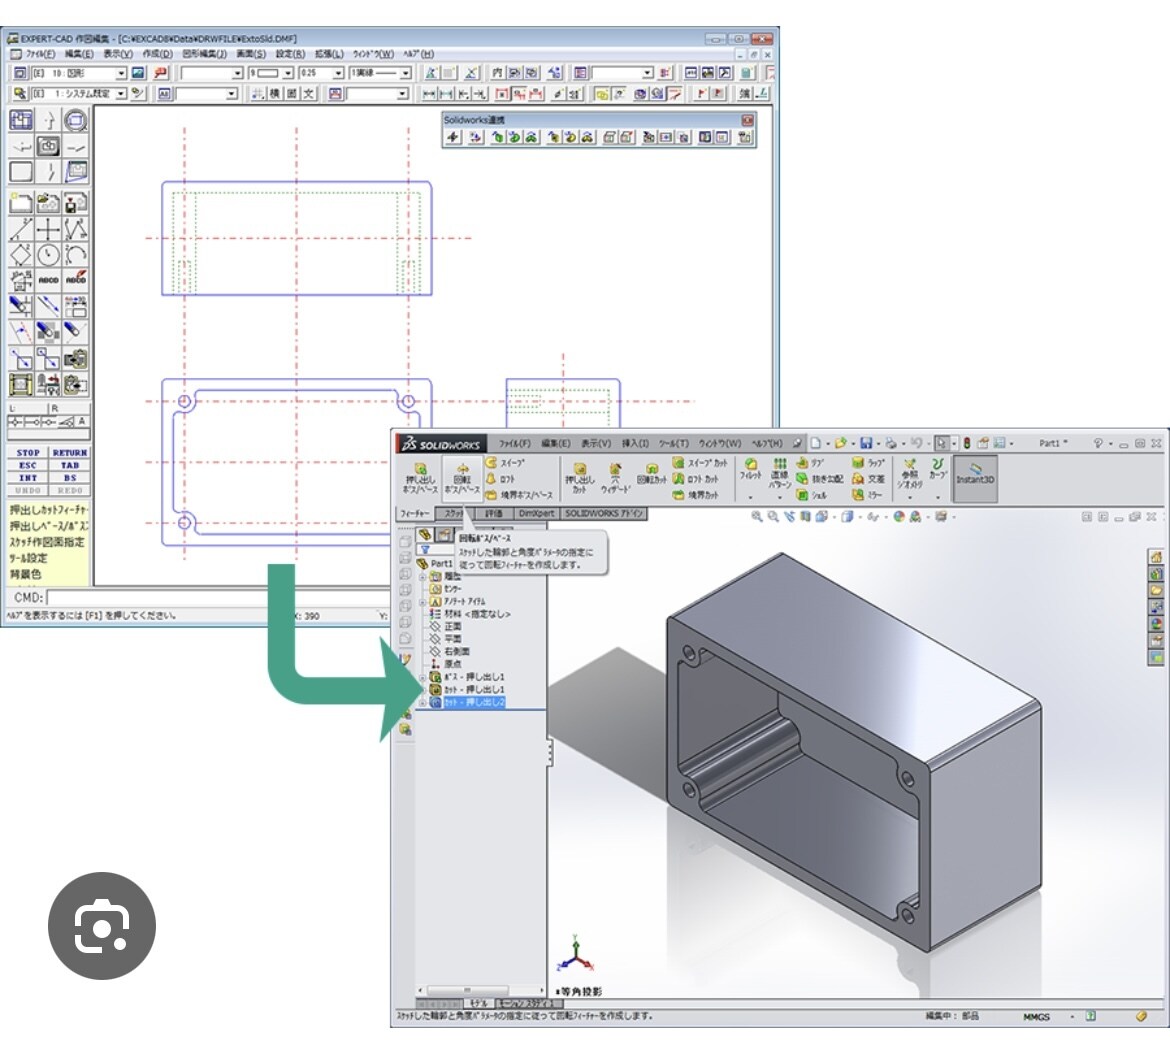Select the 右側面 plane in feature tree
This screenshot has height=1060, width=1170.
tap(456, 652)
